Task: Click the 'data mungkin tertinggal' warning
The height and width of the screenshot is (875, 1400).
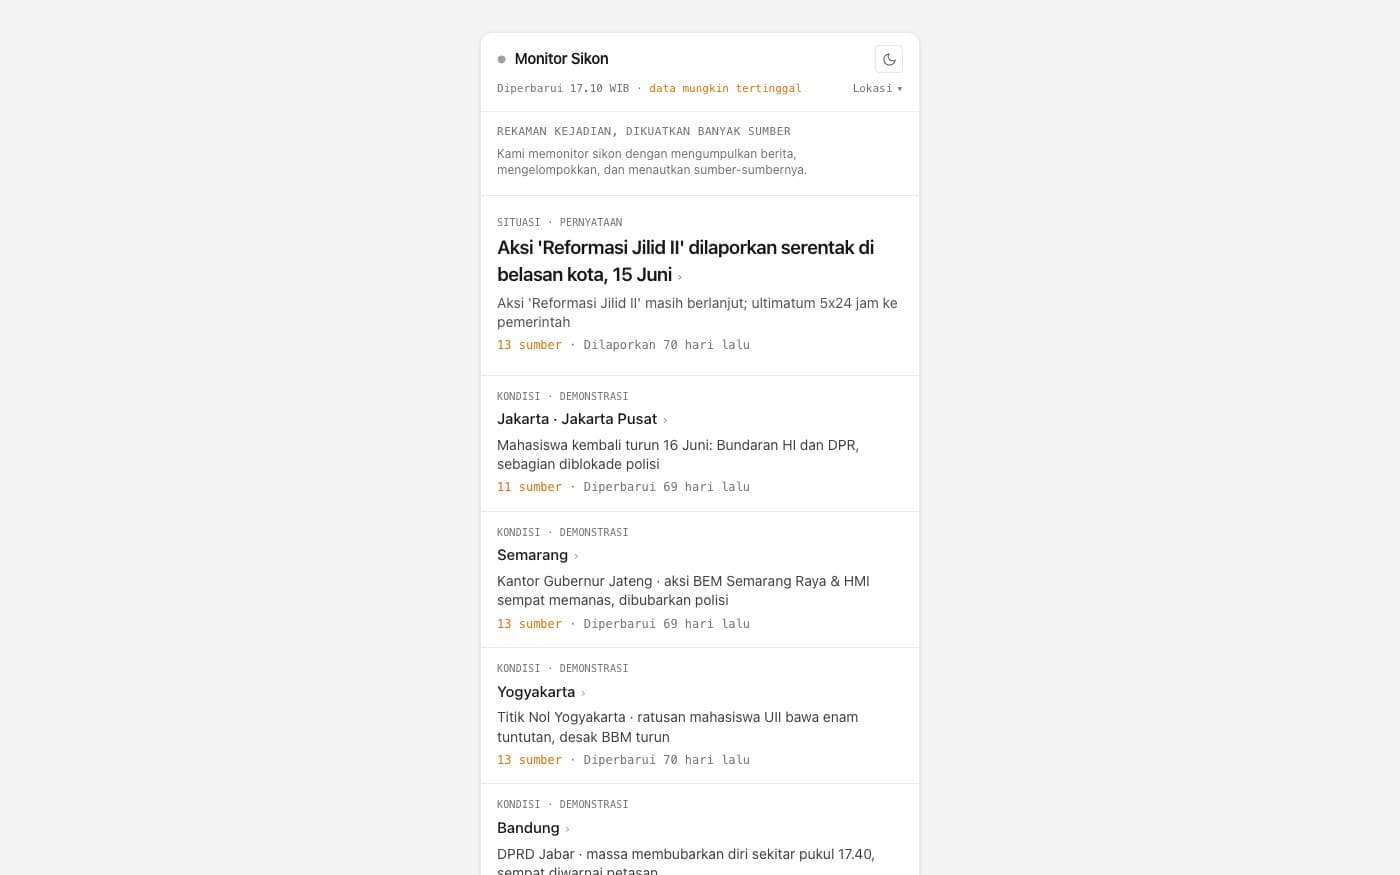Action: [725, 88]
